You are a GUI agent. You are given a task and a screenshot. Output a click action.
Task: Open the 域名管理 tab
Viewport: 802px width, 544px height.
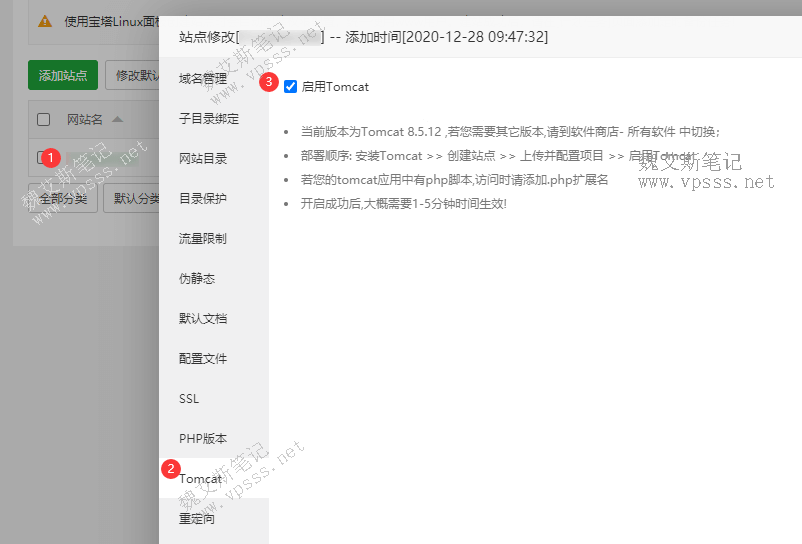coord(203,78)
